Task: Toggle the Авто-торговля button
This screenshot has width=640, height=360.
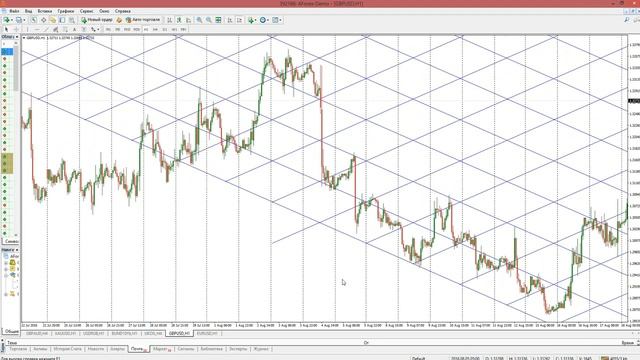Action: [143, 20]
